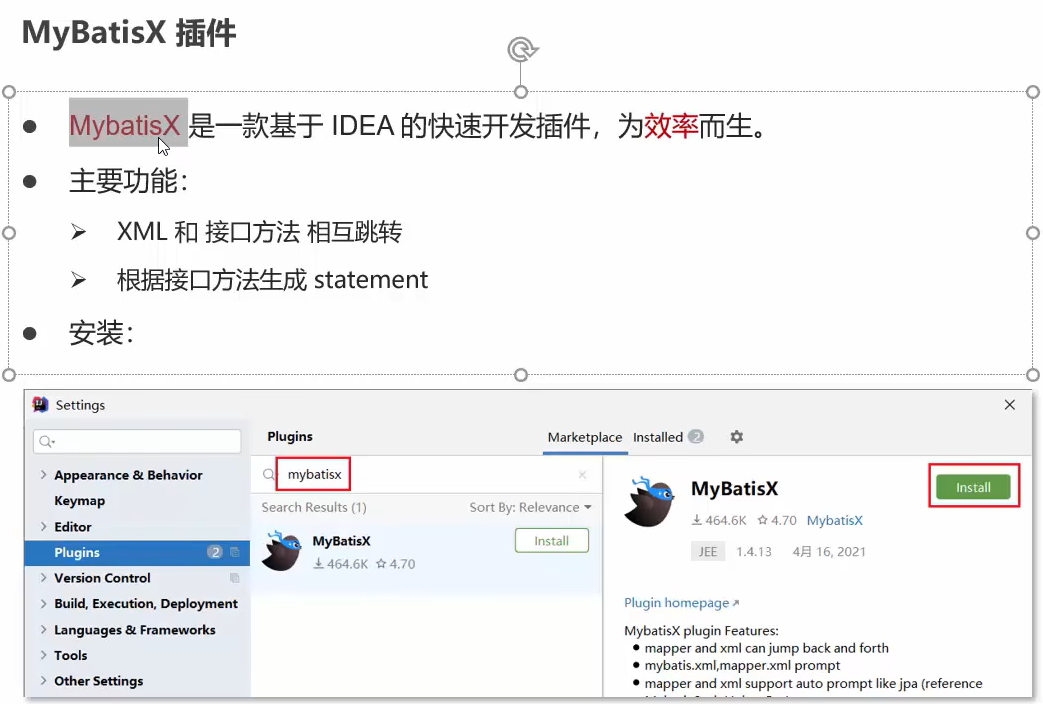The width and height of the screenshot is (1043, 704).
Task: Click the 464.6K downloads count in search result
Action: point(341,564)
